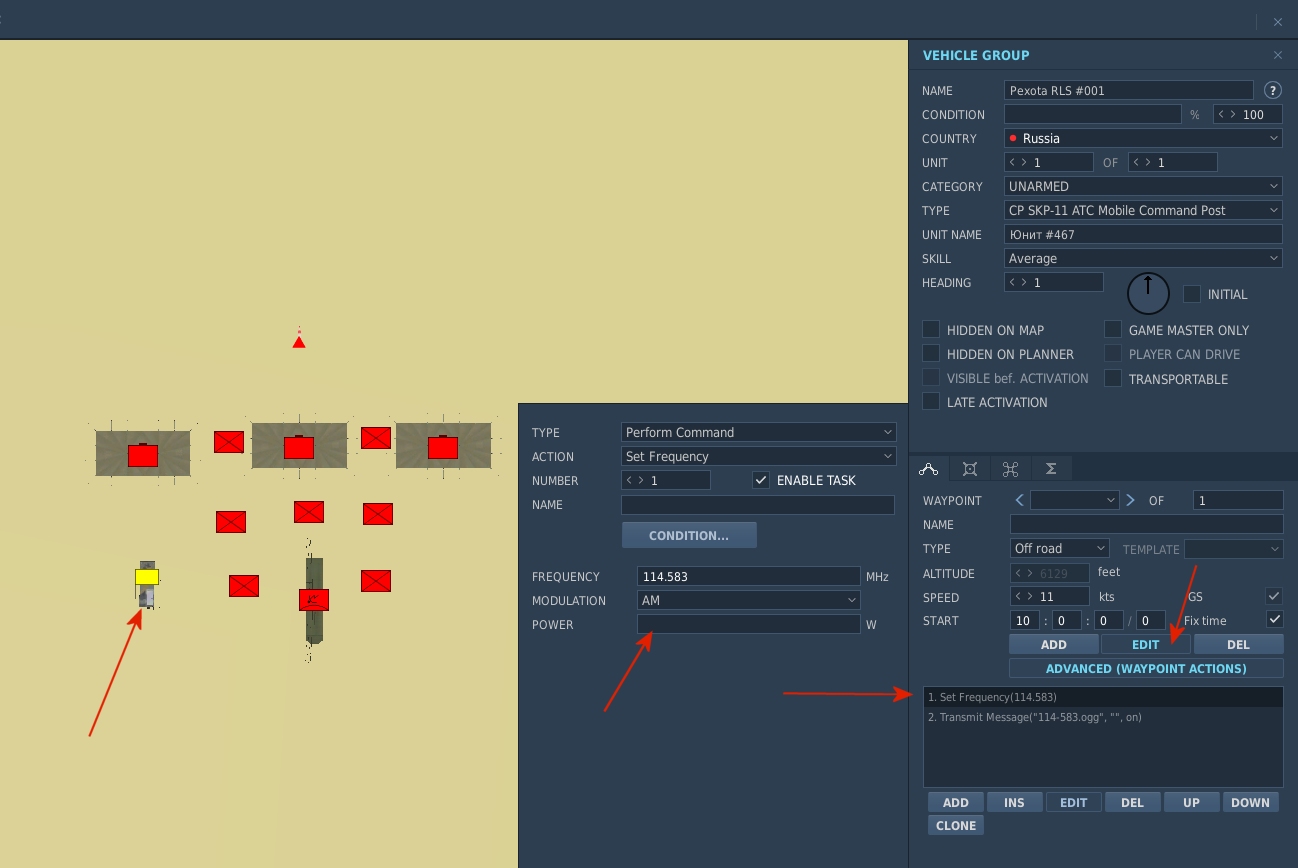Go to next waypoint arrow
Viewport: 1298px width, 868px height.
click(x=1130, y=500)
